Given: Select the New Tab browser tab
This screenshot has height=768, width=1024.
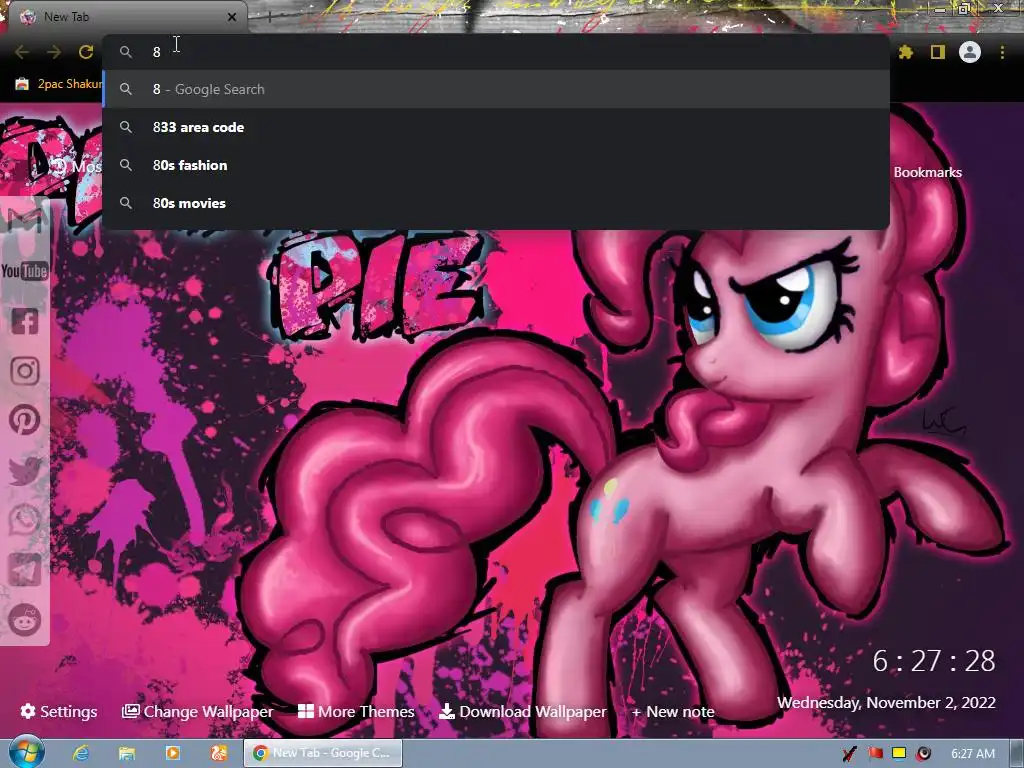Looking at the screenshot, I should [x=127, y=17].
